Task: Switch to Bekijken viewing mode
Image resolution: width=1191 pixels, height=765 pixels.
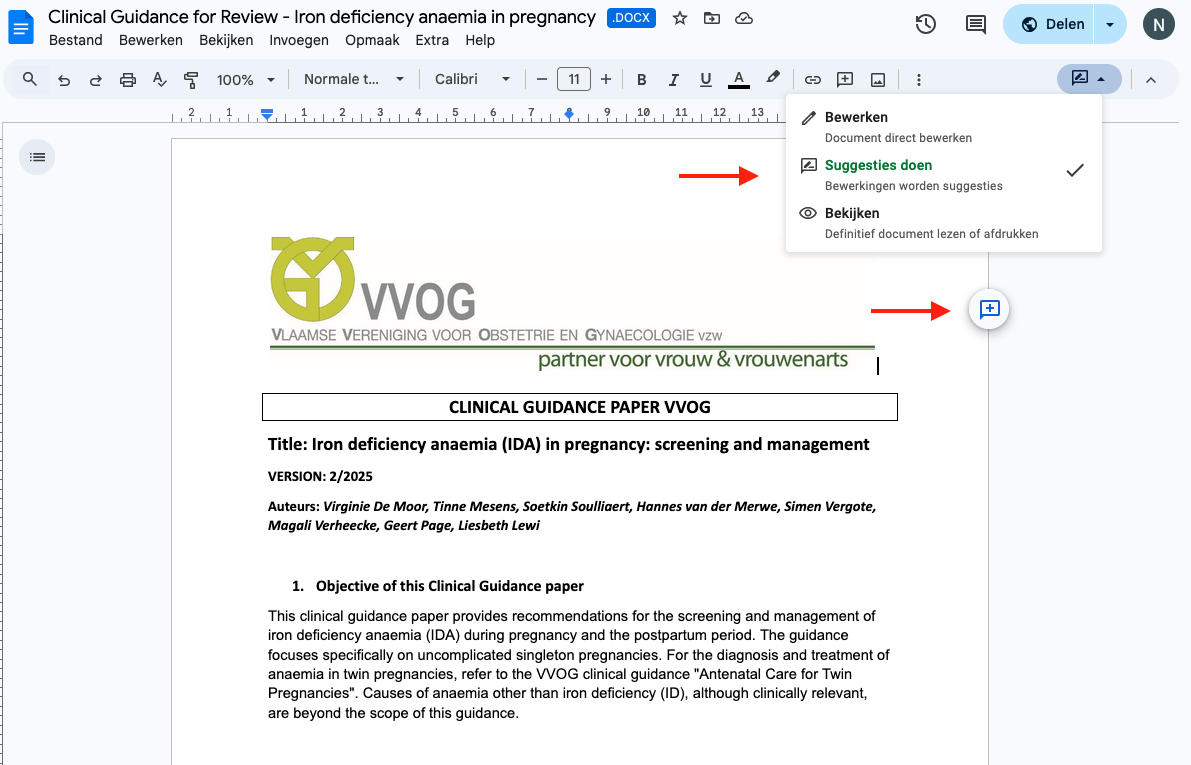Action: click(943, 223)
